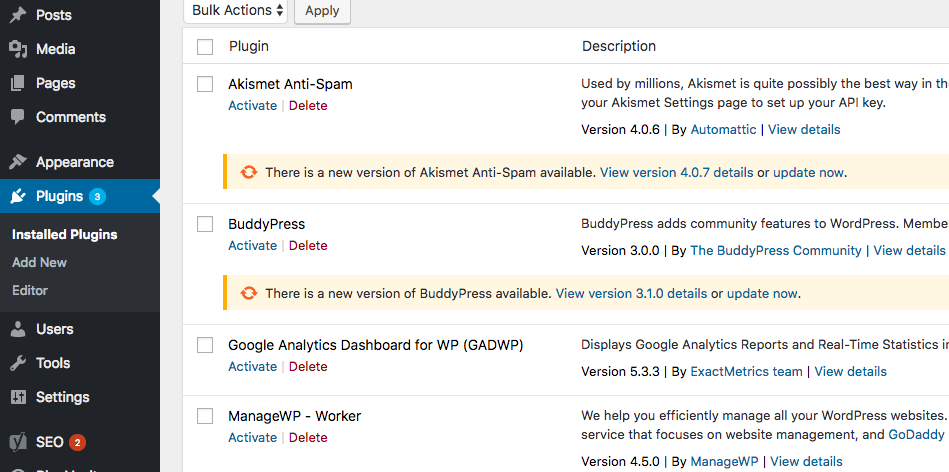
Task: View details for ManageWP - Worker
Action: click(x=806, y=462)
